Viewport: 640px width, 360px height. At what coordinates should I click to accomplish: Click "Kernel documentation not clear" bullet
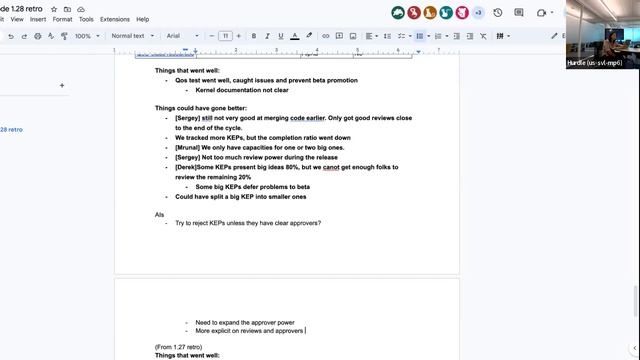click(x=242, y=90)
